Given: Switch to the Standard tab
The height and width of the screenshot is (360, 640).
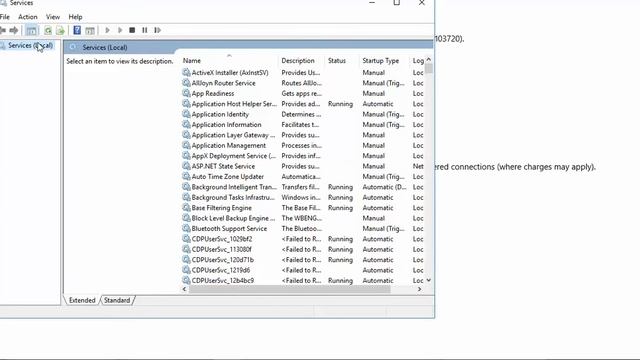Looking at the screenshot, I should (117, 300).
